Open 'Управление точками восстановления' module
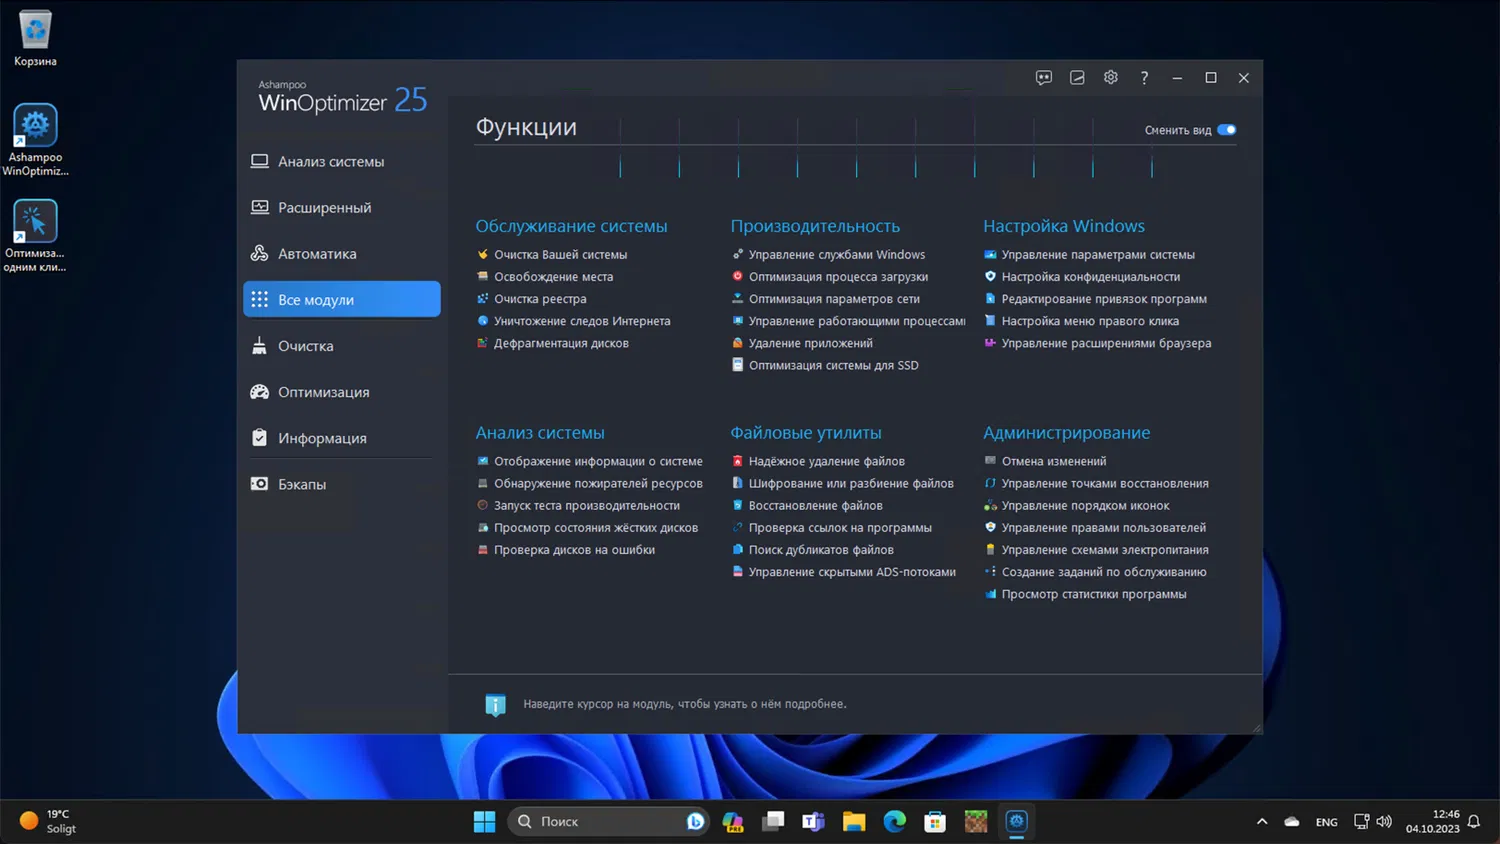Image resolution: width=1500 pixels, height=844 pixels. [x=1105, y=483]
